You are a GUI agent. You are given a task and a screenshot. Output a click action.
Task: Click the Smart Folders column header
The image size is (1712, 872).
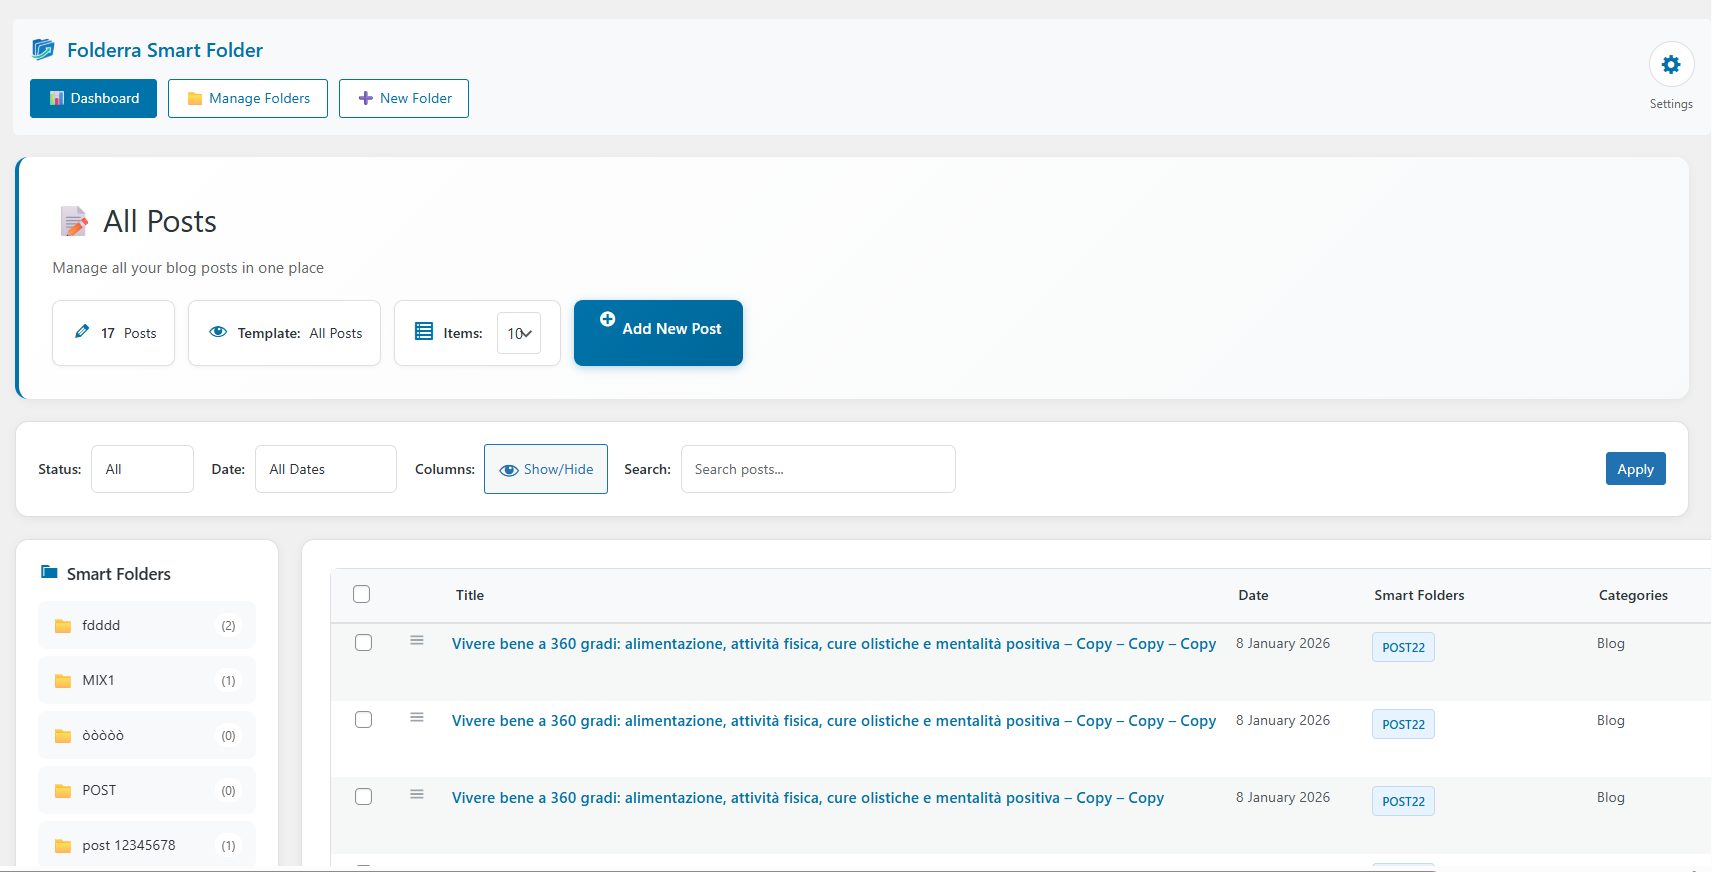tap(1419, 595)
